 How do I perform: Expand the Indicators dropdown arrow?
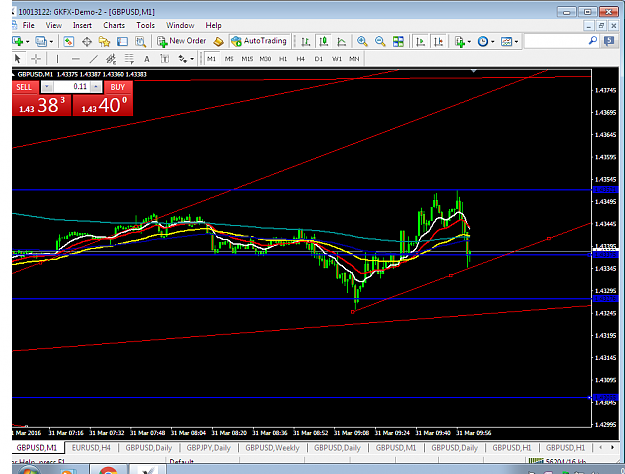click(x=469, y=41)
